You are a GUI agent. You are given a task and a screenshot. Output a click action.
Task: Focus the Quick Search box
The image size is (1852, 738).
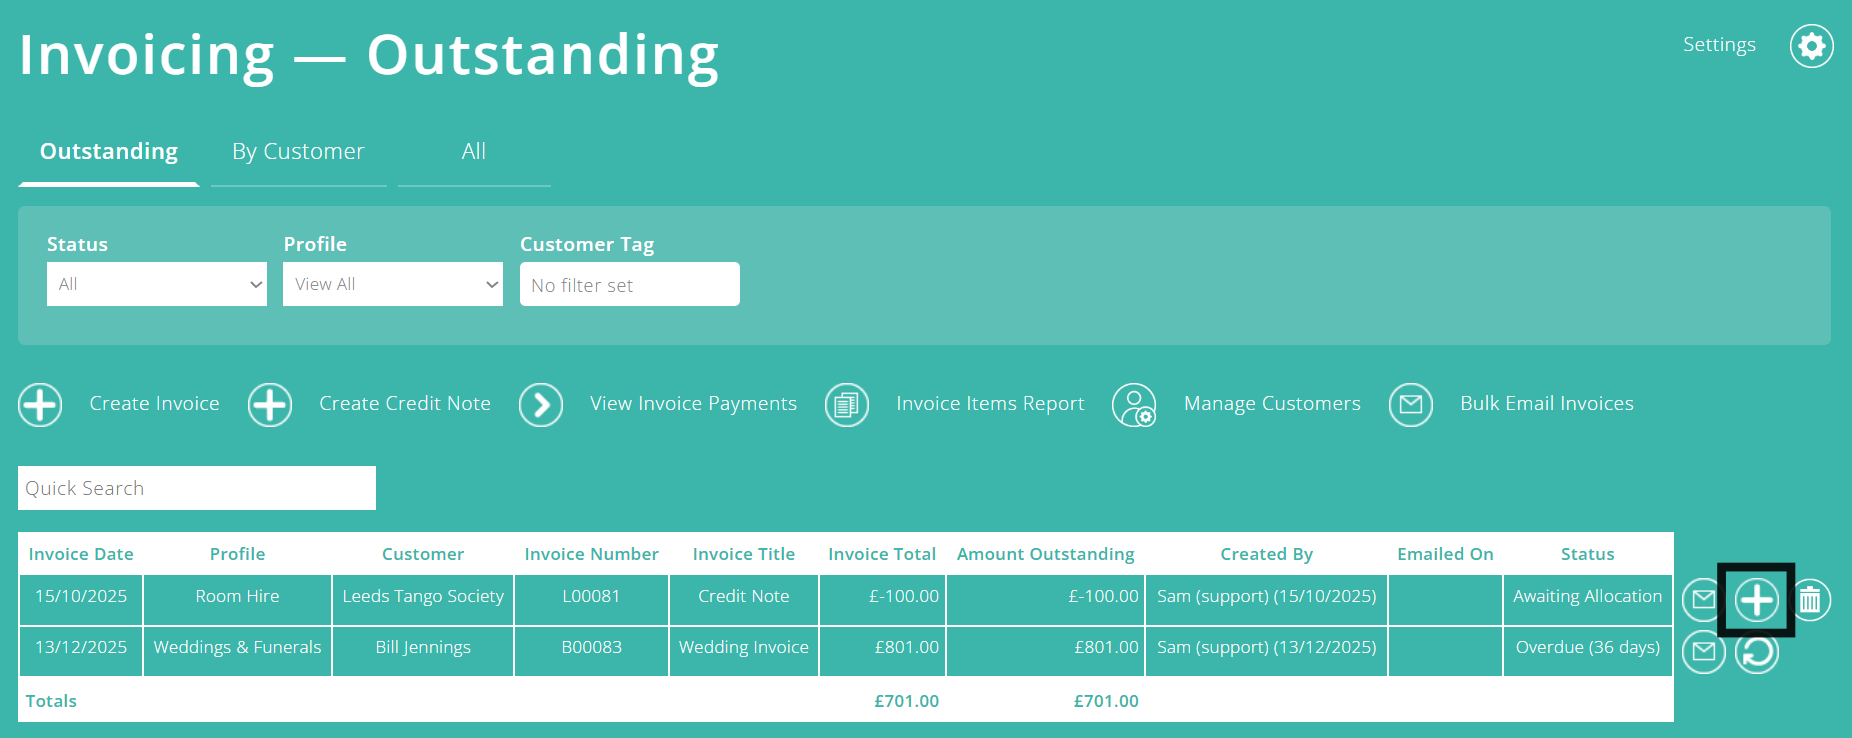[197, 488]
